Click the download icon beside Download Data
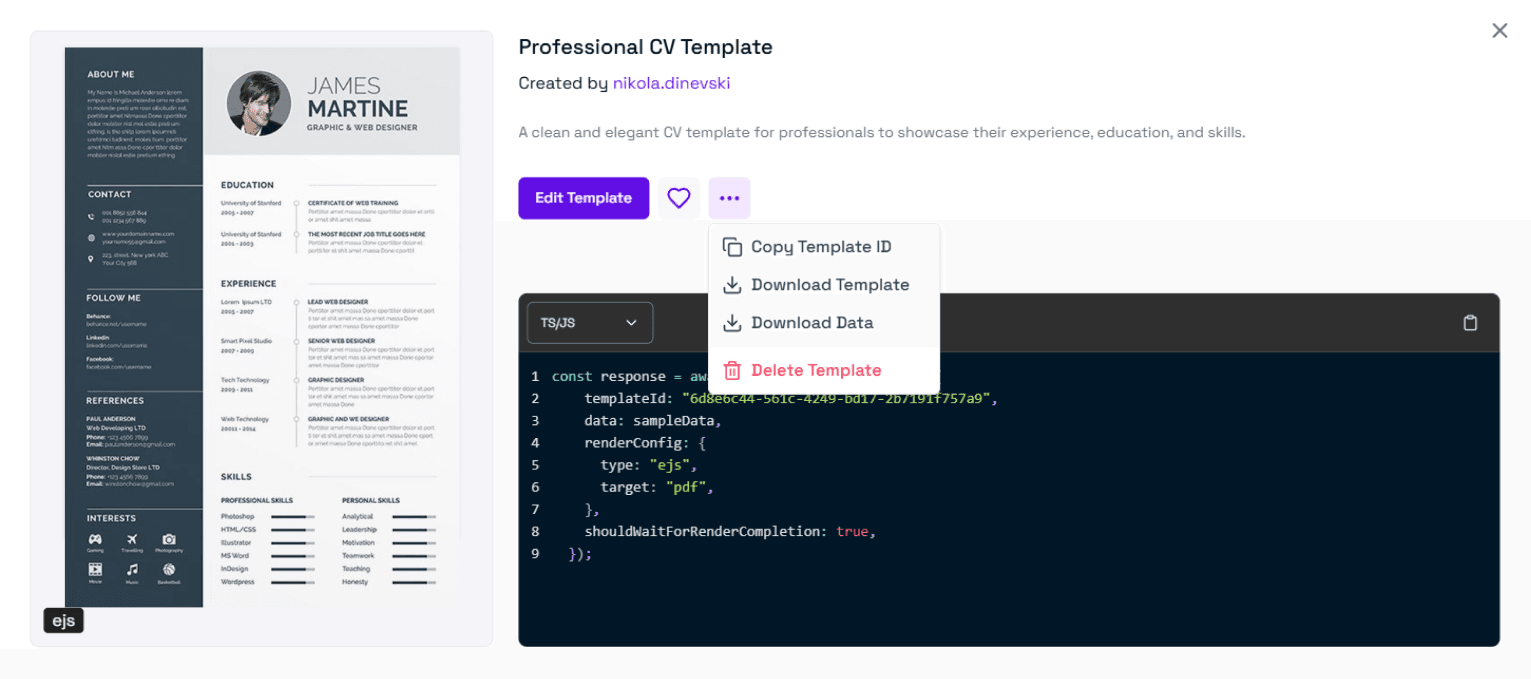The image size is (1531, 679). click(x=732, y=323)
